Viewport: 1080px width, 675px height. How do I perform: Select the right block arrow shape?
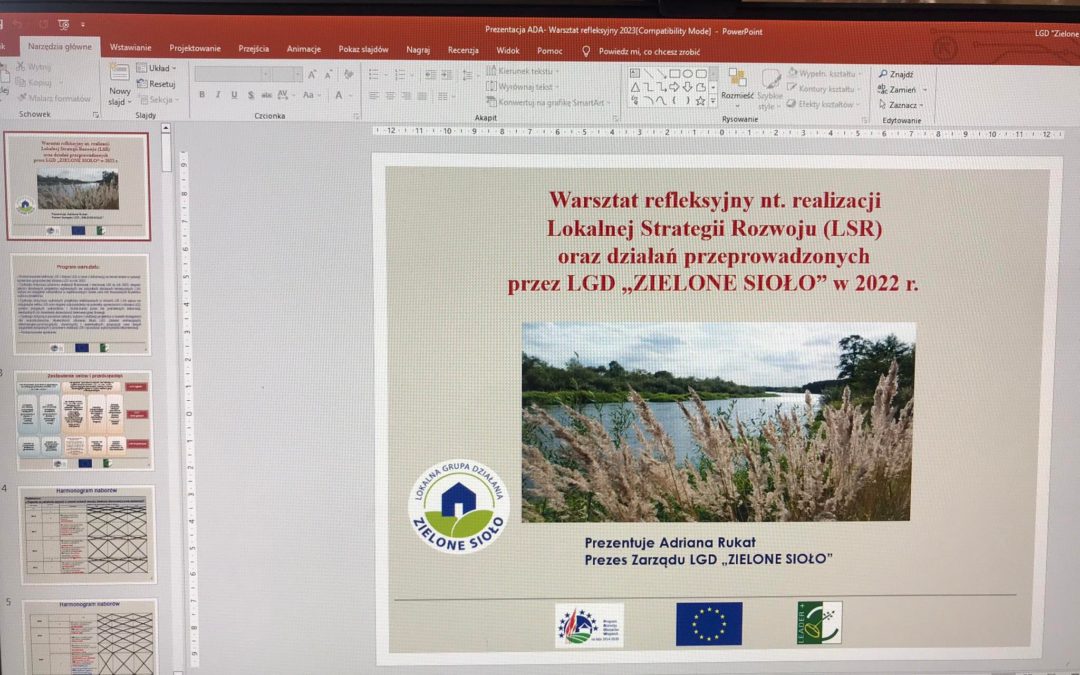674,87
